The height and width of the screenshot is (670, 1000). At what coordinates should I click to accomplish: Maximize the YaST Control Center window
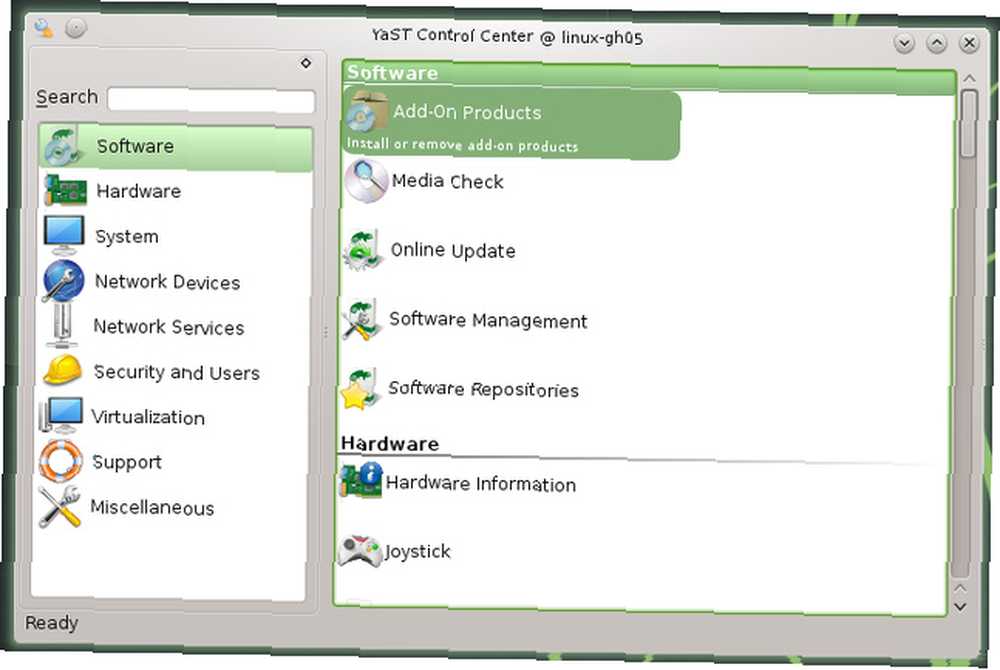click(937, 43)
